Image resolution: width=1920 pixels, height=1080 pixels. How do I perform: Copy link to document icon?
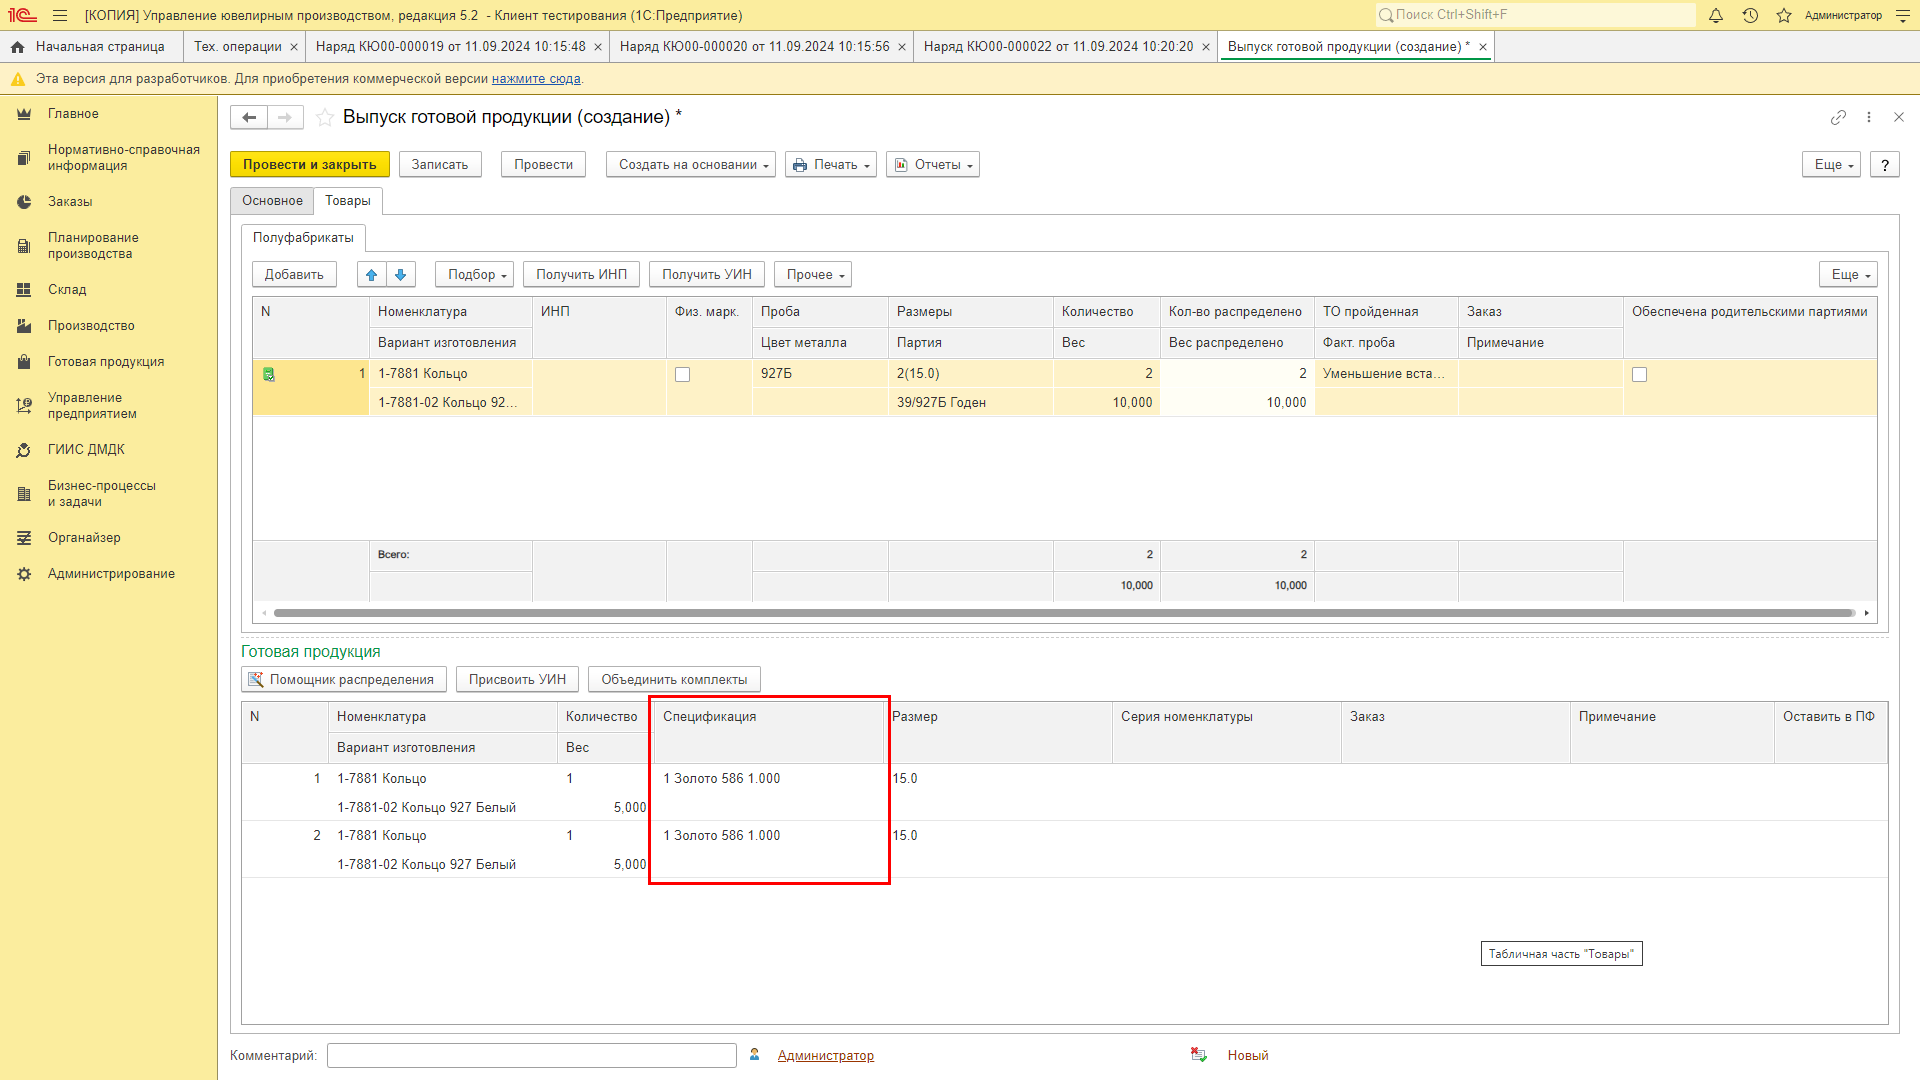pos(1838,117)
